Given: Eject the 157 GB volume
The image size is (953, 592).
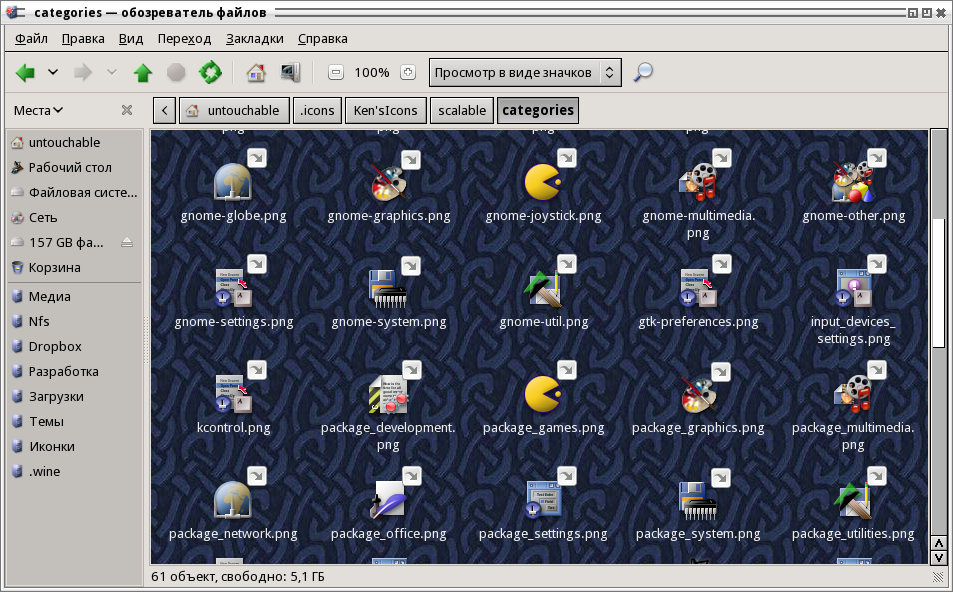Looking at the screenshot, I should point(126,243).
